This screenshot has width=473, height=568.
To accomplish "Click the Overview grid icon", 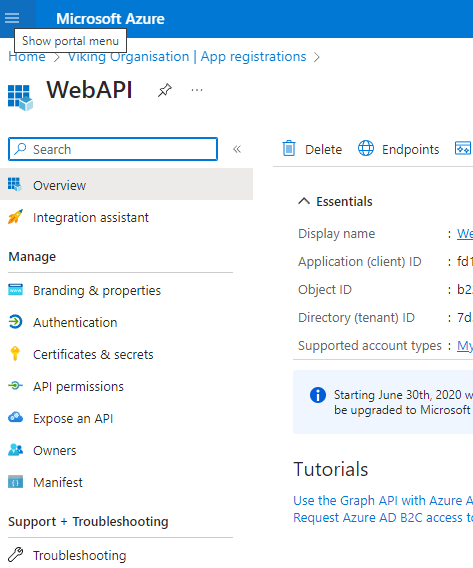I will tap(15, 185).
